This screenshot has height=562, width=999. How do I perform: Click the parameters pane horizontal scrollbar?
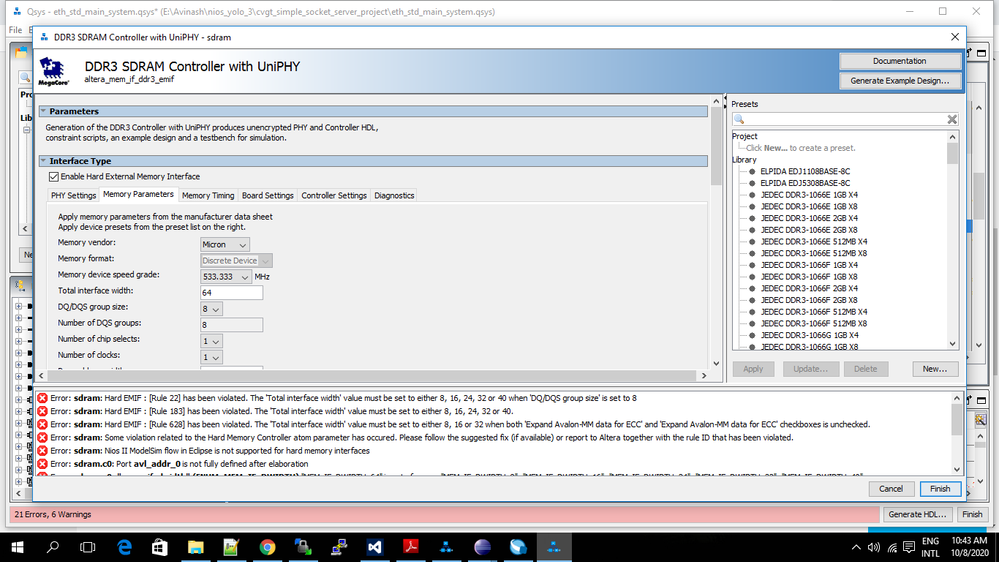click(373, 376)
